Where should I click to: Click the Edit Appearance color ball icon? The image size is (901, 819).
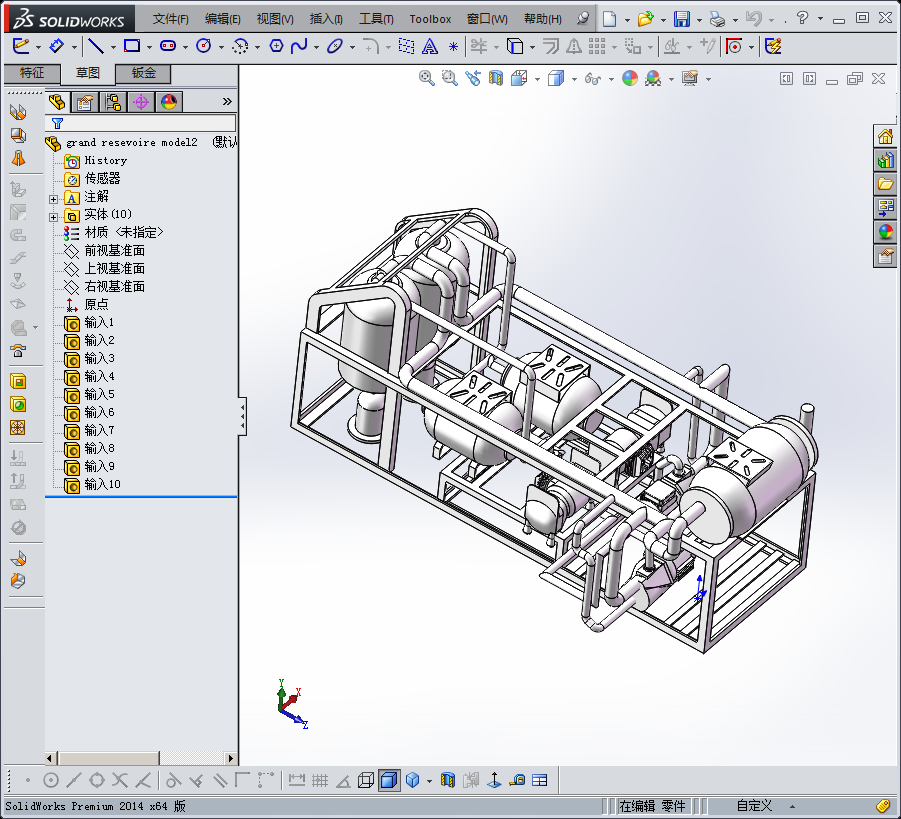pyautogui.click(x=629, y=78)
